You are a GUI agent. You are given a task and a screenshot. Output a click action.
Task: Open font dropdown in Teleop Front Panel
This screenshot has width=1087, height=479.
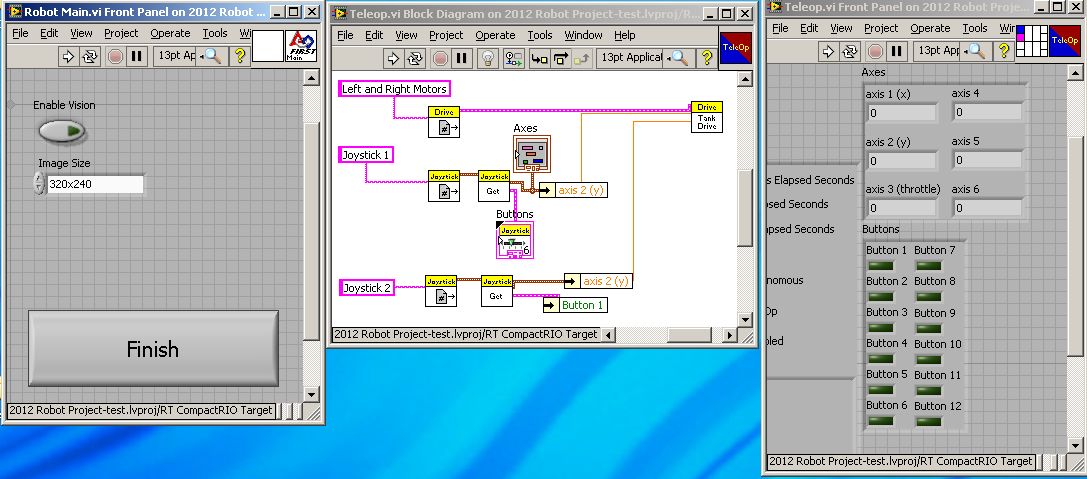(x=937, y=51)
